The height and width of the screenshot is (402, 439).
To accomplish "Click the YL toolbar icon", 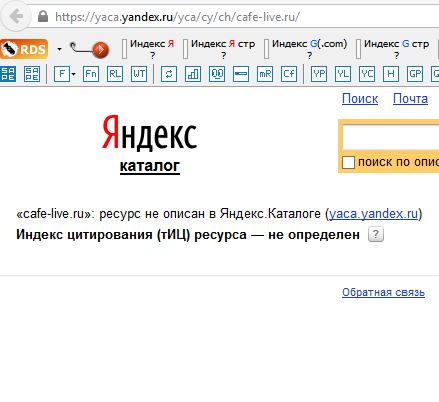I will click(x=343, y=74).
